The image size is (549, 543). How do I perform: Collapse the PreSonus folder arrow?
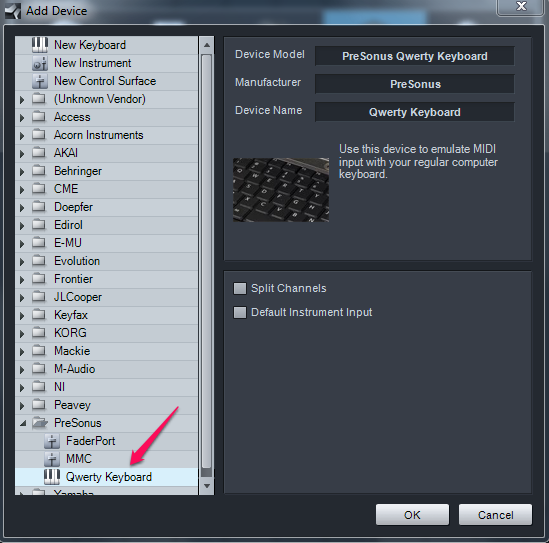coord(23,423)
